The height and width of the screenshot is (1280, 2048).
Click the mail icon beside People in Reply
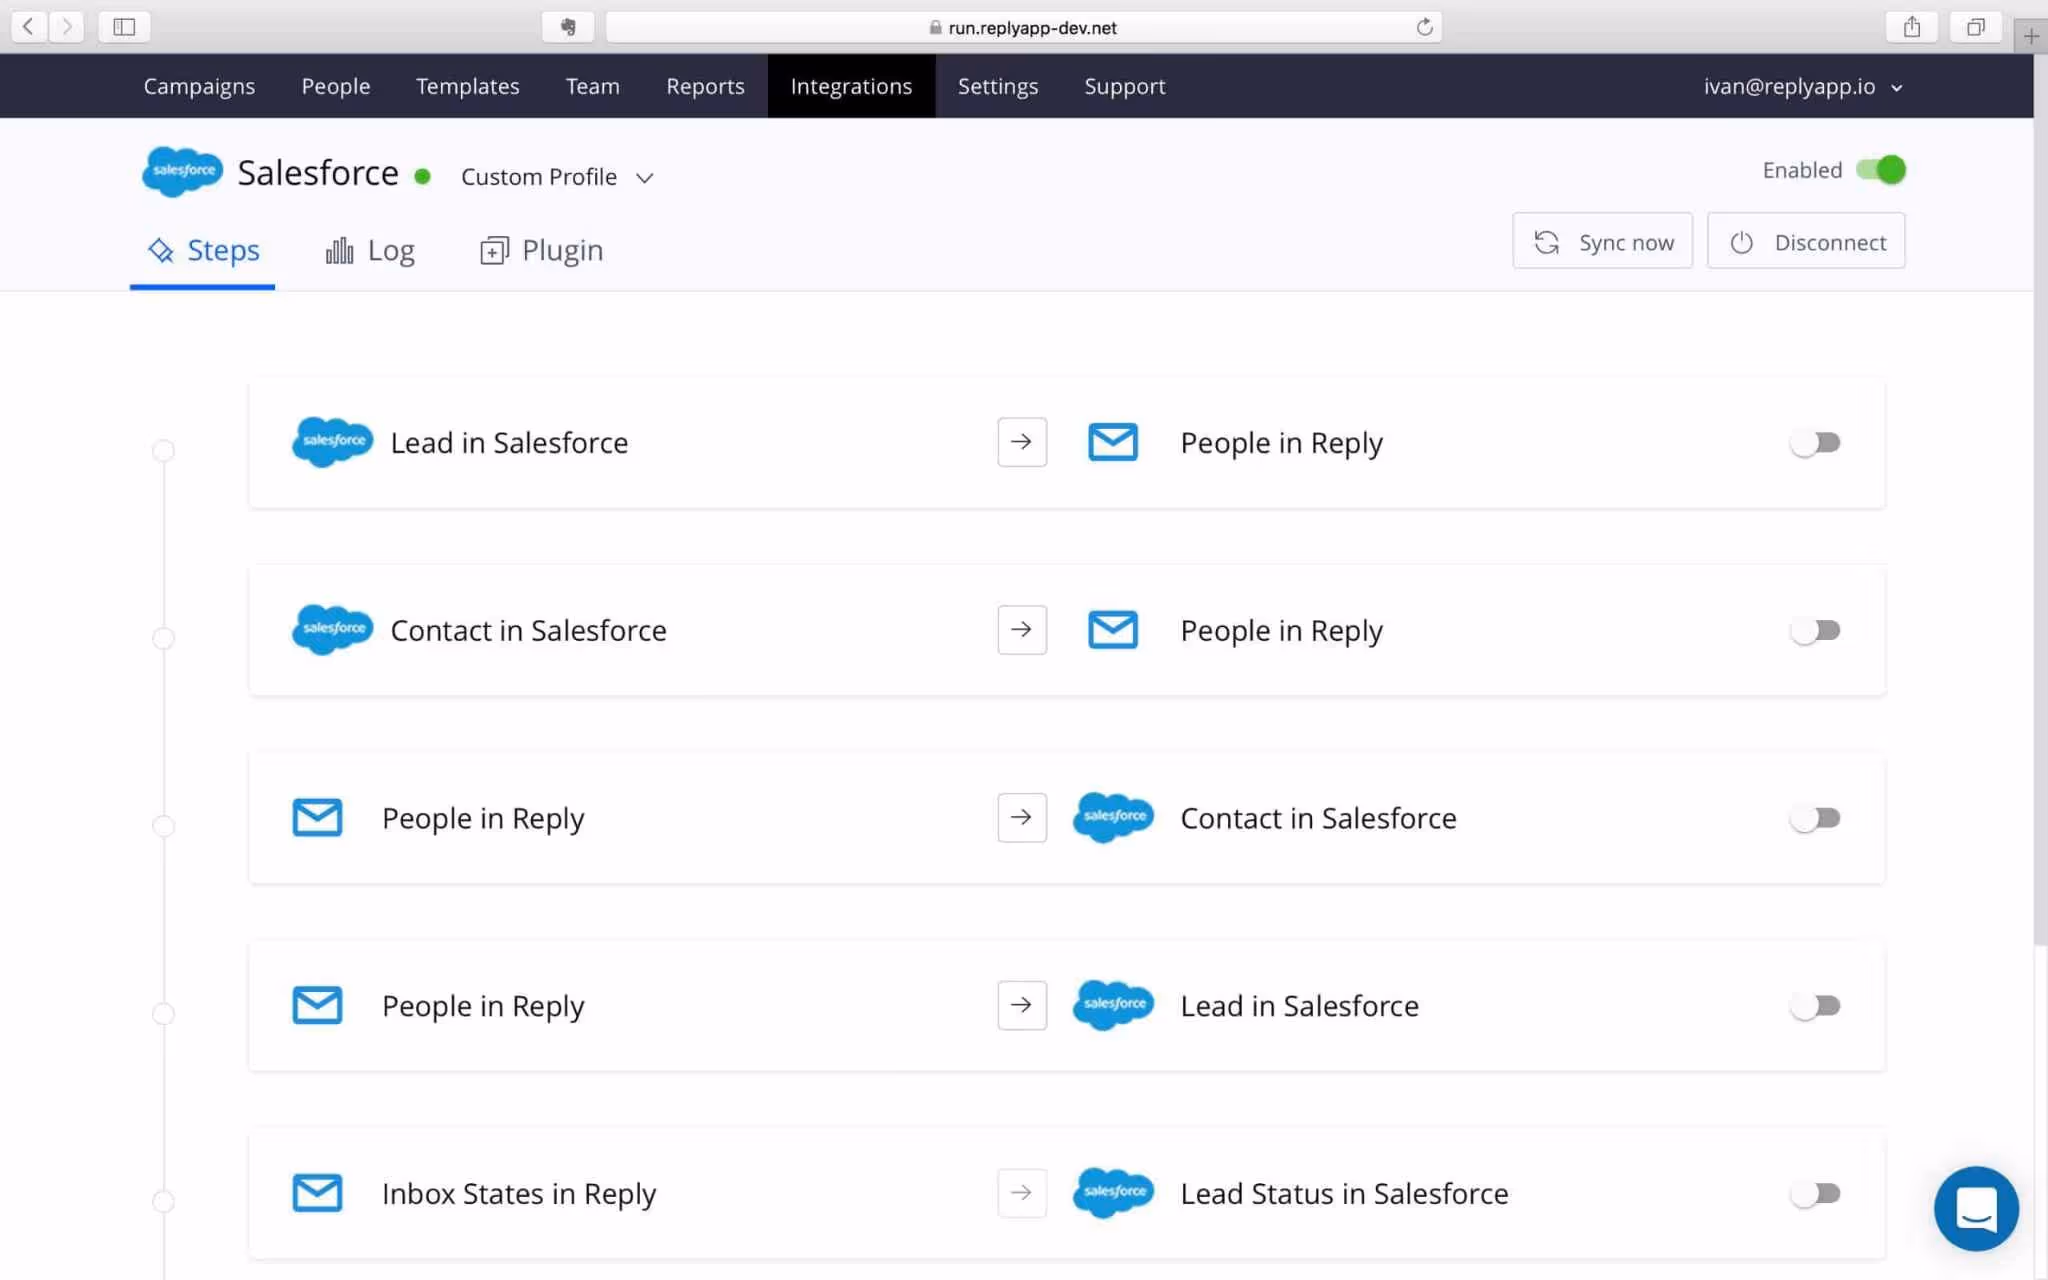1113,441
